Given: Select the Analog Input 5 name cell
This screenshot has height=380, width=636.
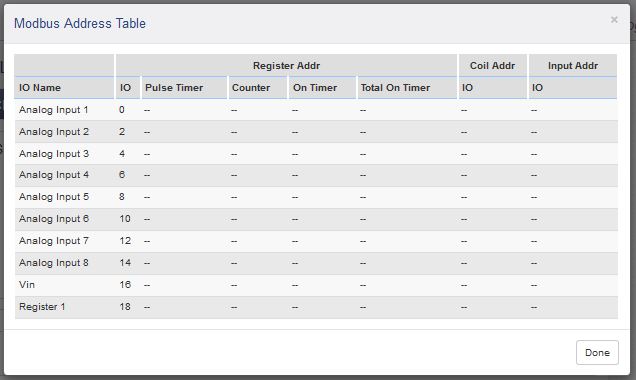Looking at the screenshot, I should [54, 197].
